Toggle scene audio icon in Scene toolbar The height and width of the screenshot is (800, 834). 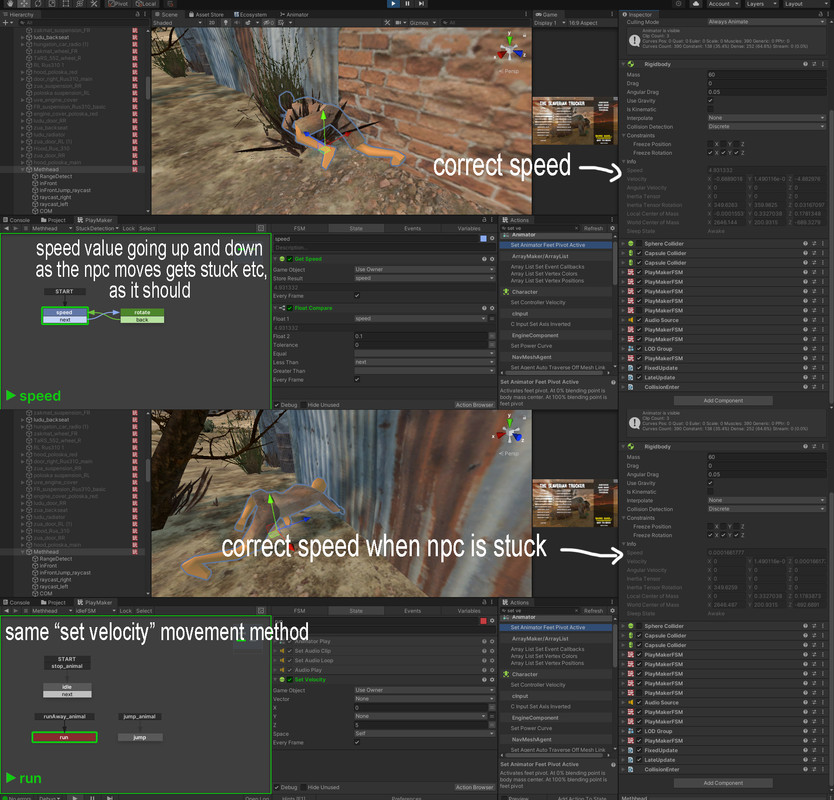[237, 23]
